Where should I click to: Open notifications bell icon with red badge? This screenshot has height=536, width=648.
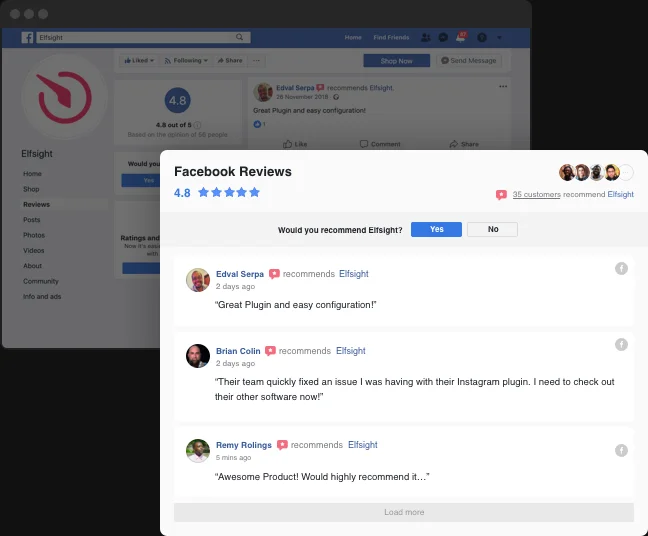pyautogui.click(x=461, y=37)
